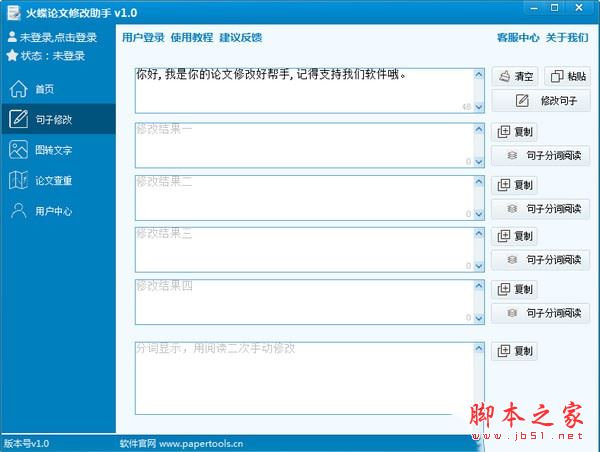Copy the 分词显示 box with 复制
This screenshot has width=600, height=452.
[515, 351]
